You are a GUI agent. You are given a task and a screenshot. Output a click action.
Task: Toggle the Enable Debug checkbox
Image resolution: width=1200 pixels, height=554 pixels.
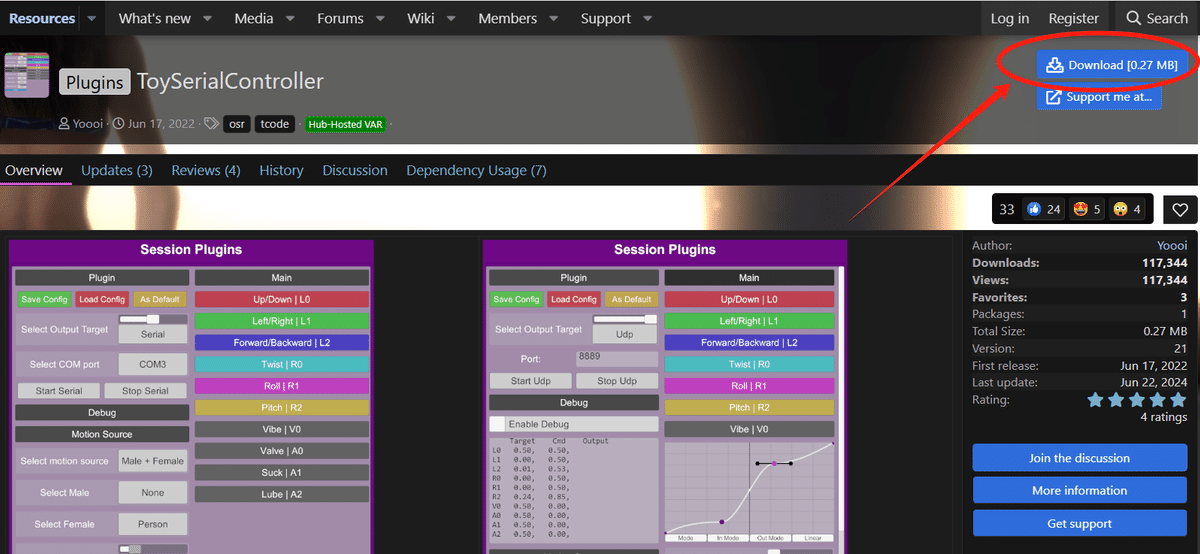pyautogui.click(x=497, y=424)
